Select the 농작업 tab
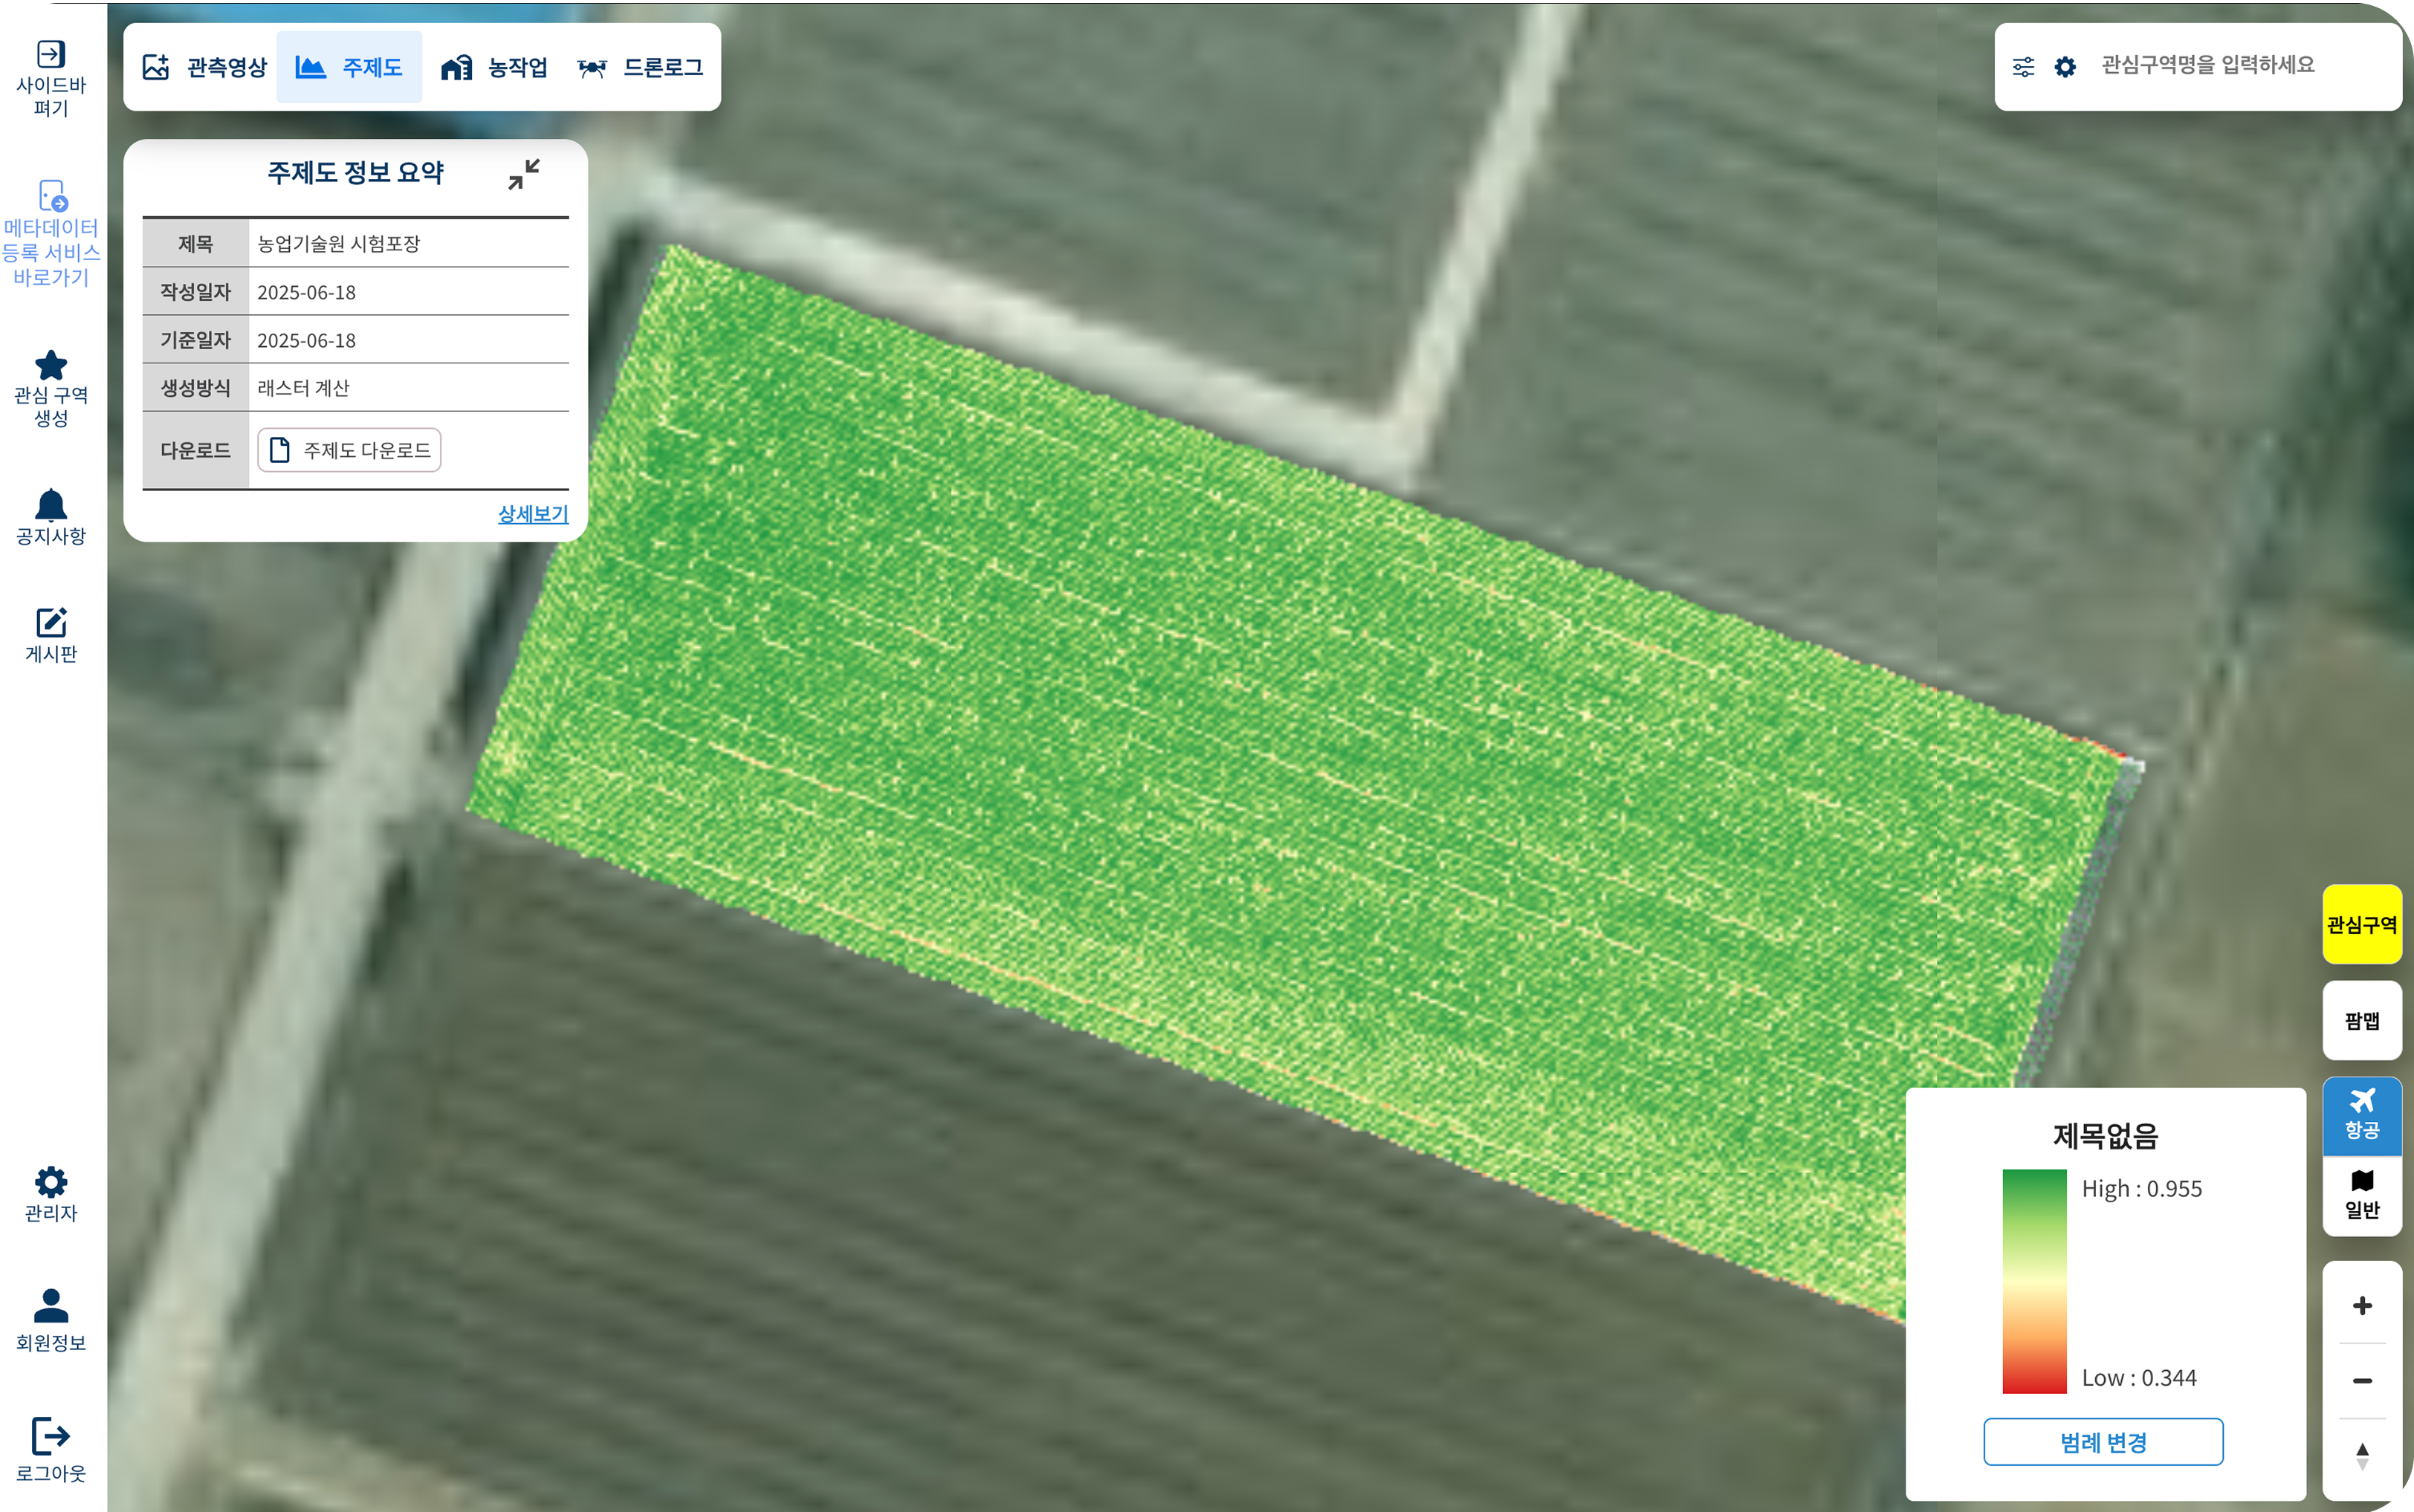2414x1512 pixels. pyautogui.click(x=495, y=67)
